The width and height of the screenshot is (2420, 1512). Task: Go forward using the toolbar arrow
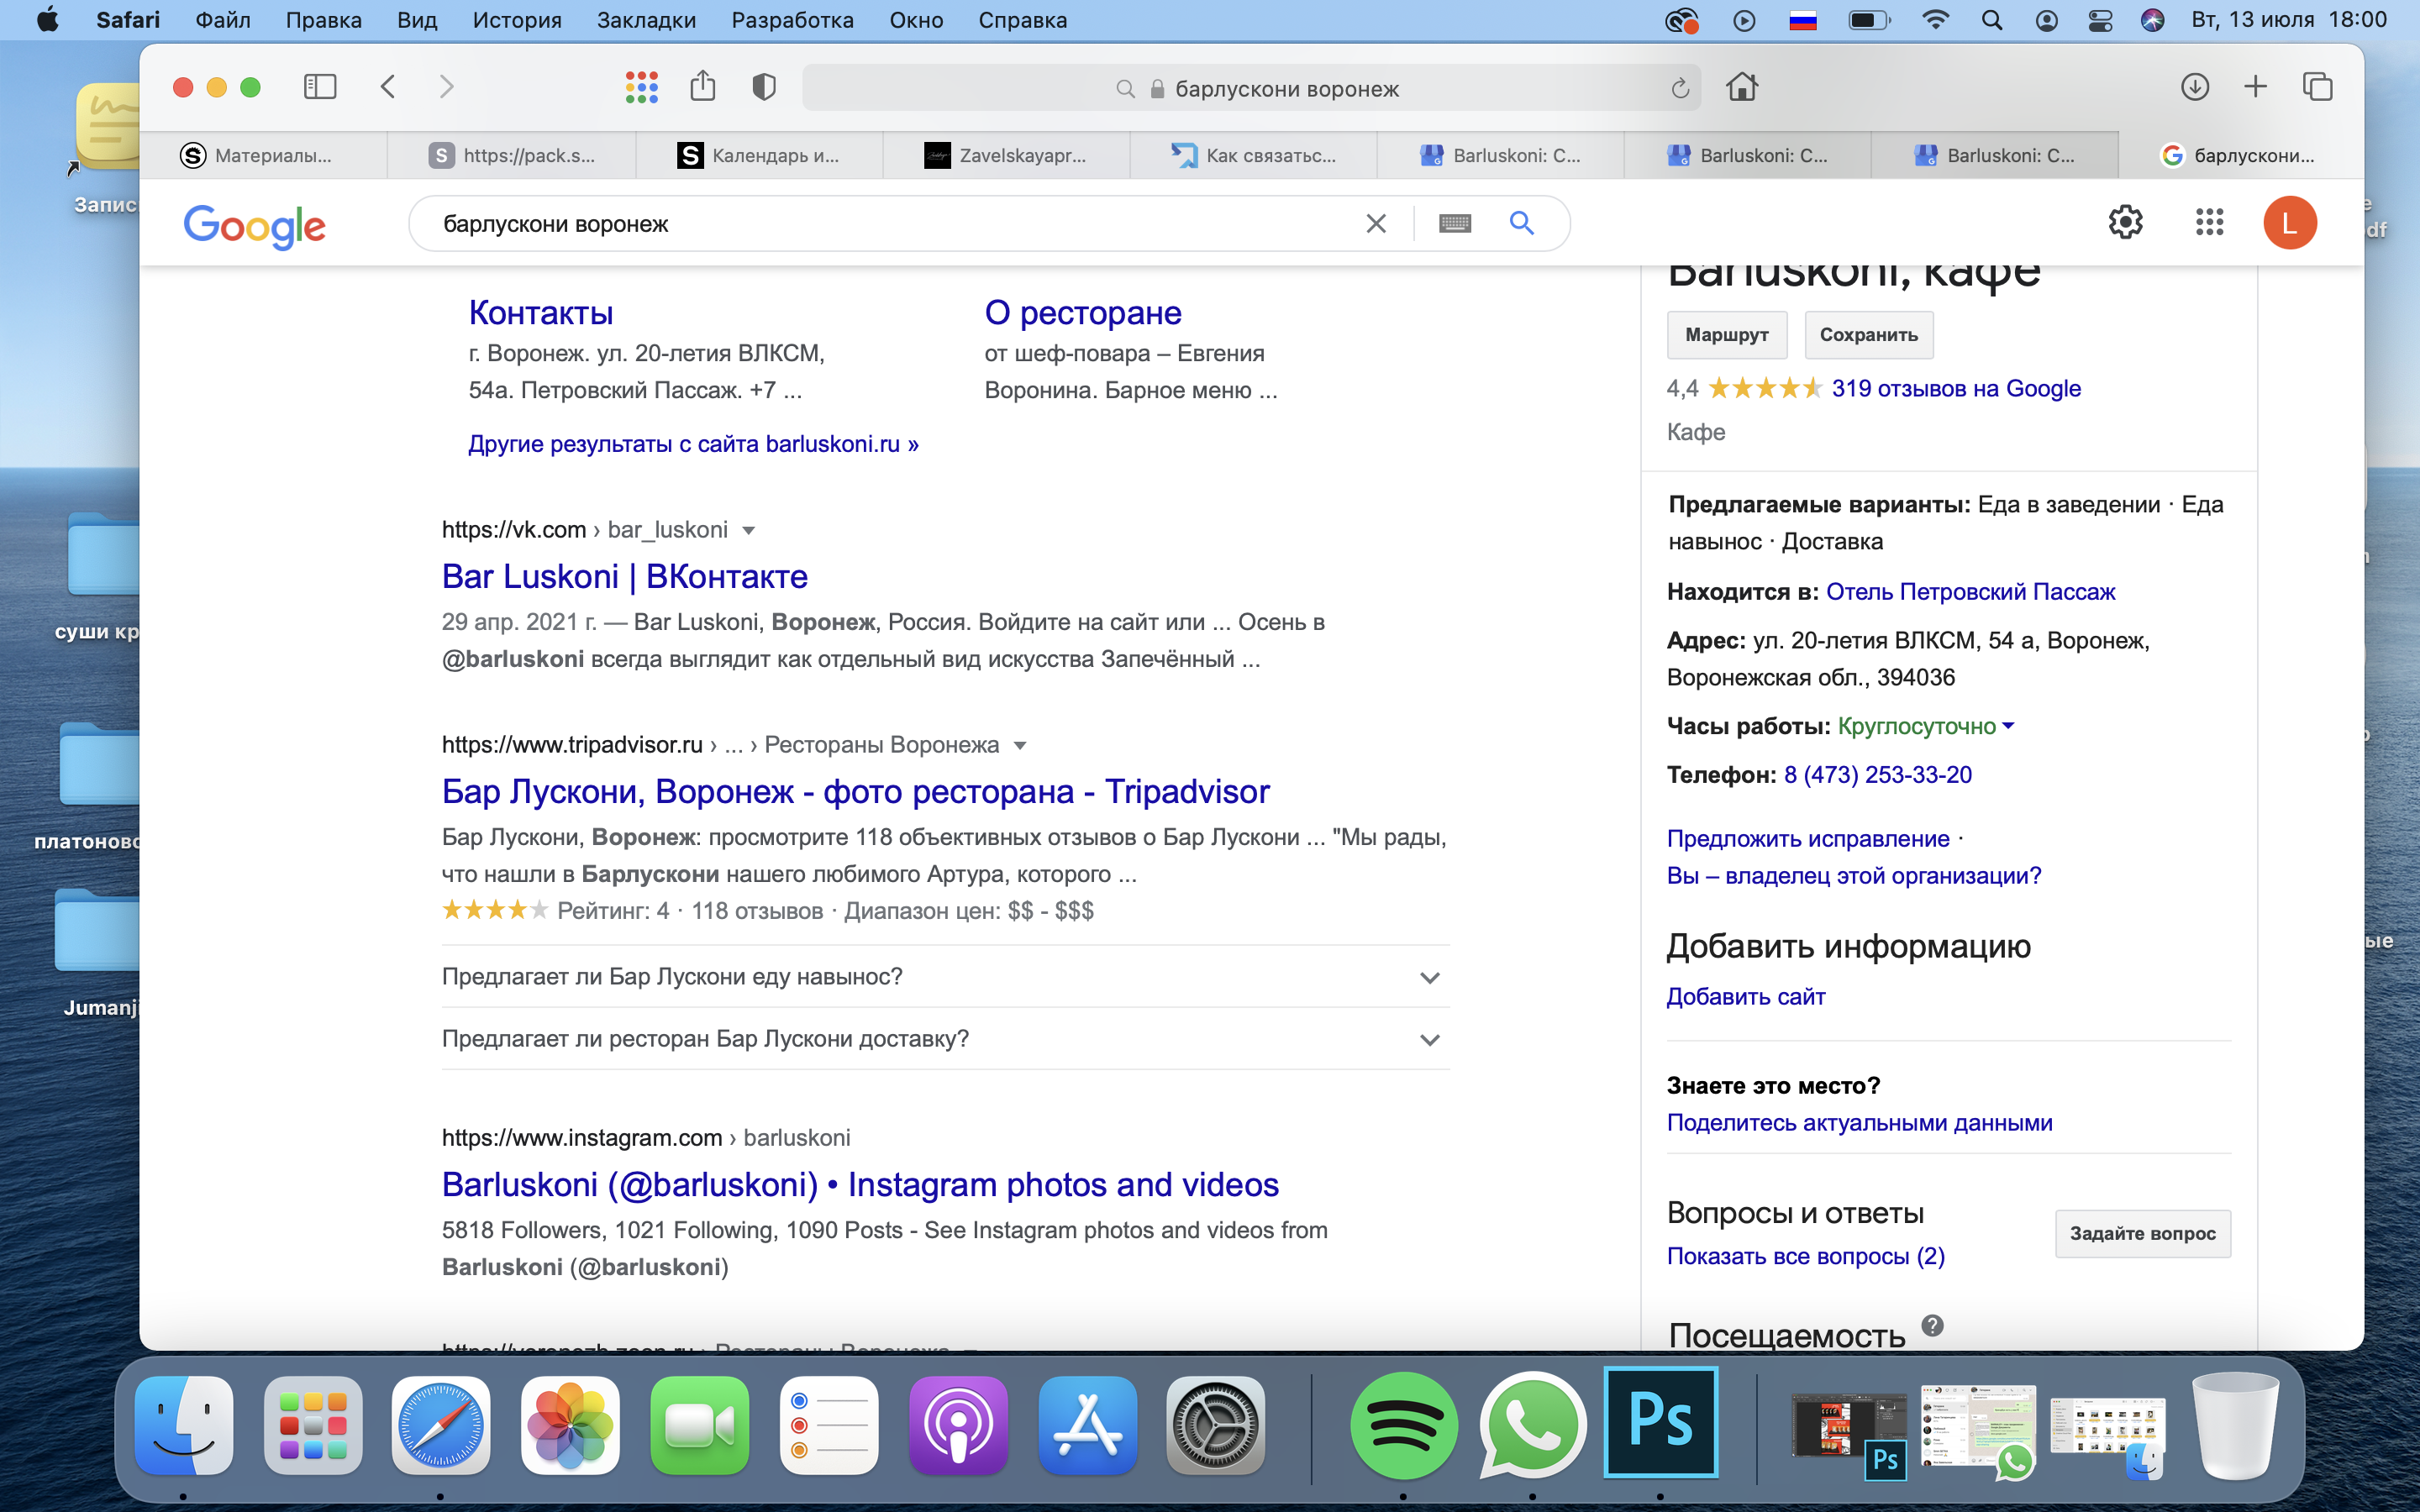(x=446, y=87)
